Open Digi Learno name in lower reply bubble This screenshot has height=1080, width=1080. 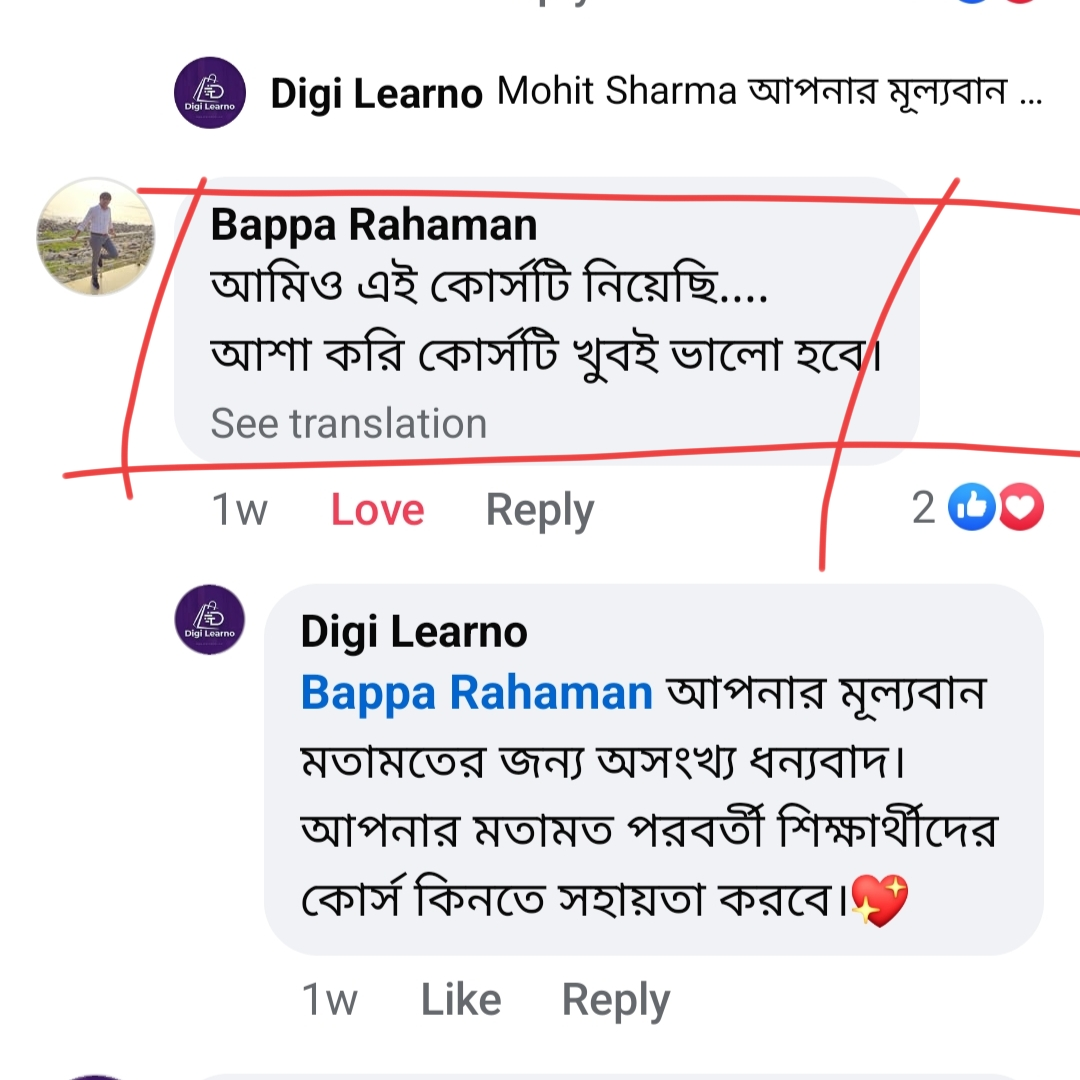pyautogui.click(x=414, y=632)
